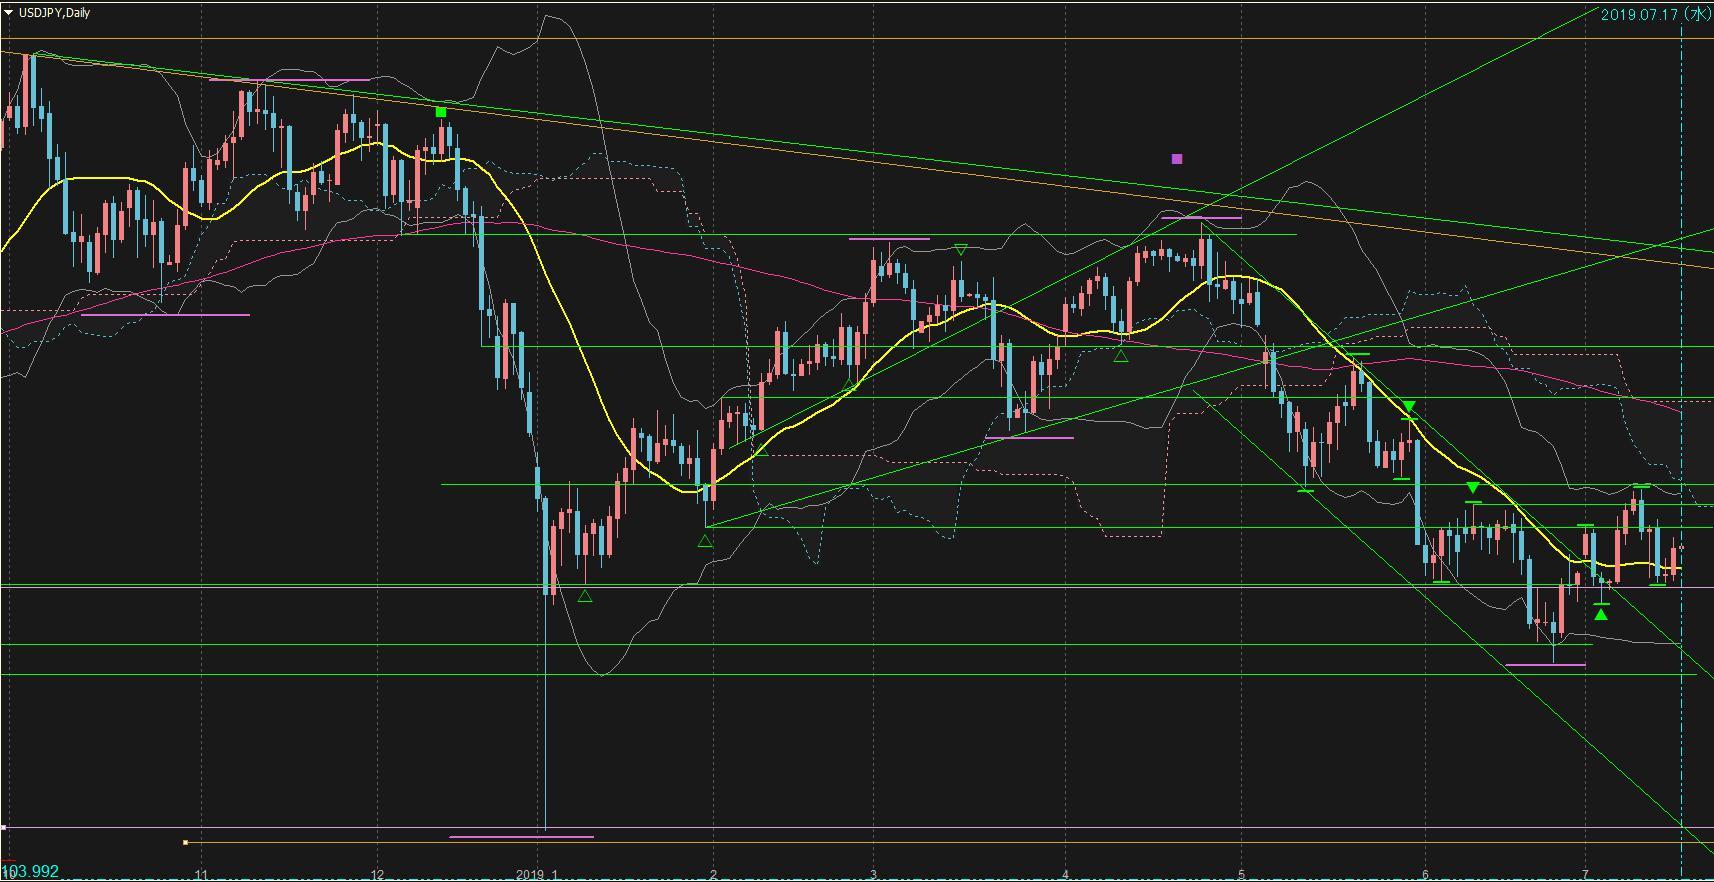Select the solid green square marker in December
Image resolution: width=1714 pixels, height=882 pixels.
click(x=441, y=112)
